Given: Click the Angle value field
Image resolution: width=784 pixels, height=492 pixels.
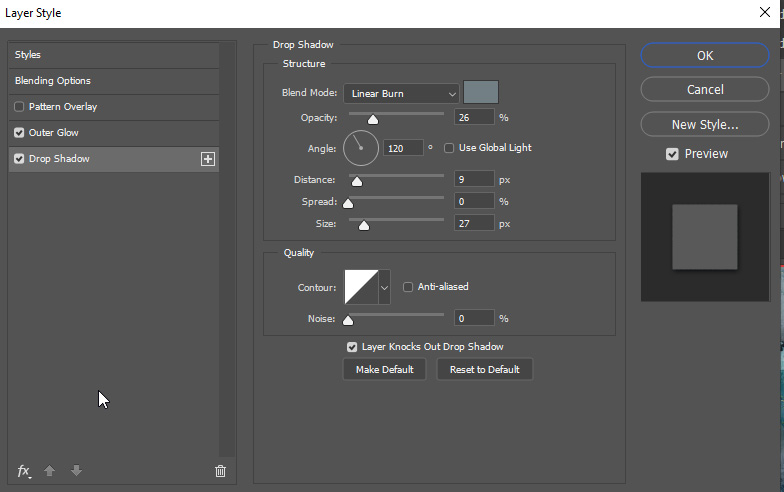Looking at the screenshot, I should (403, 148).
